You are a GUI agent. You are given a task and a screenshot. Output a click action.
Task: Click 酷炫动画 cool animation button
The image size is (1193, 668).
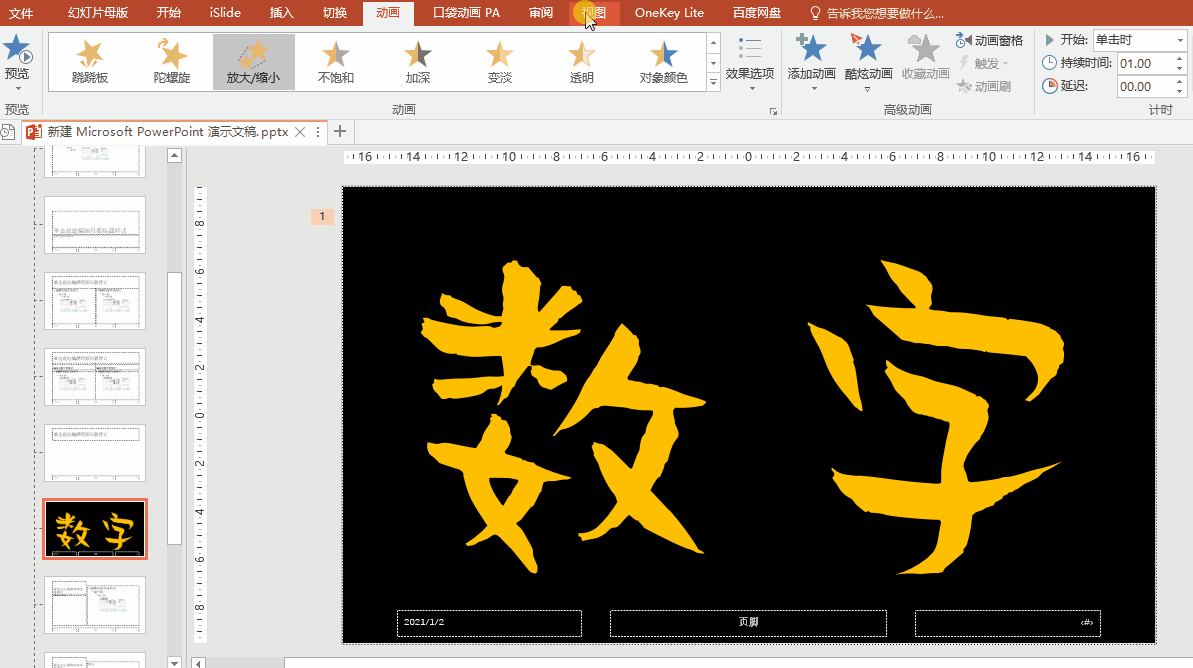(867, 60)
